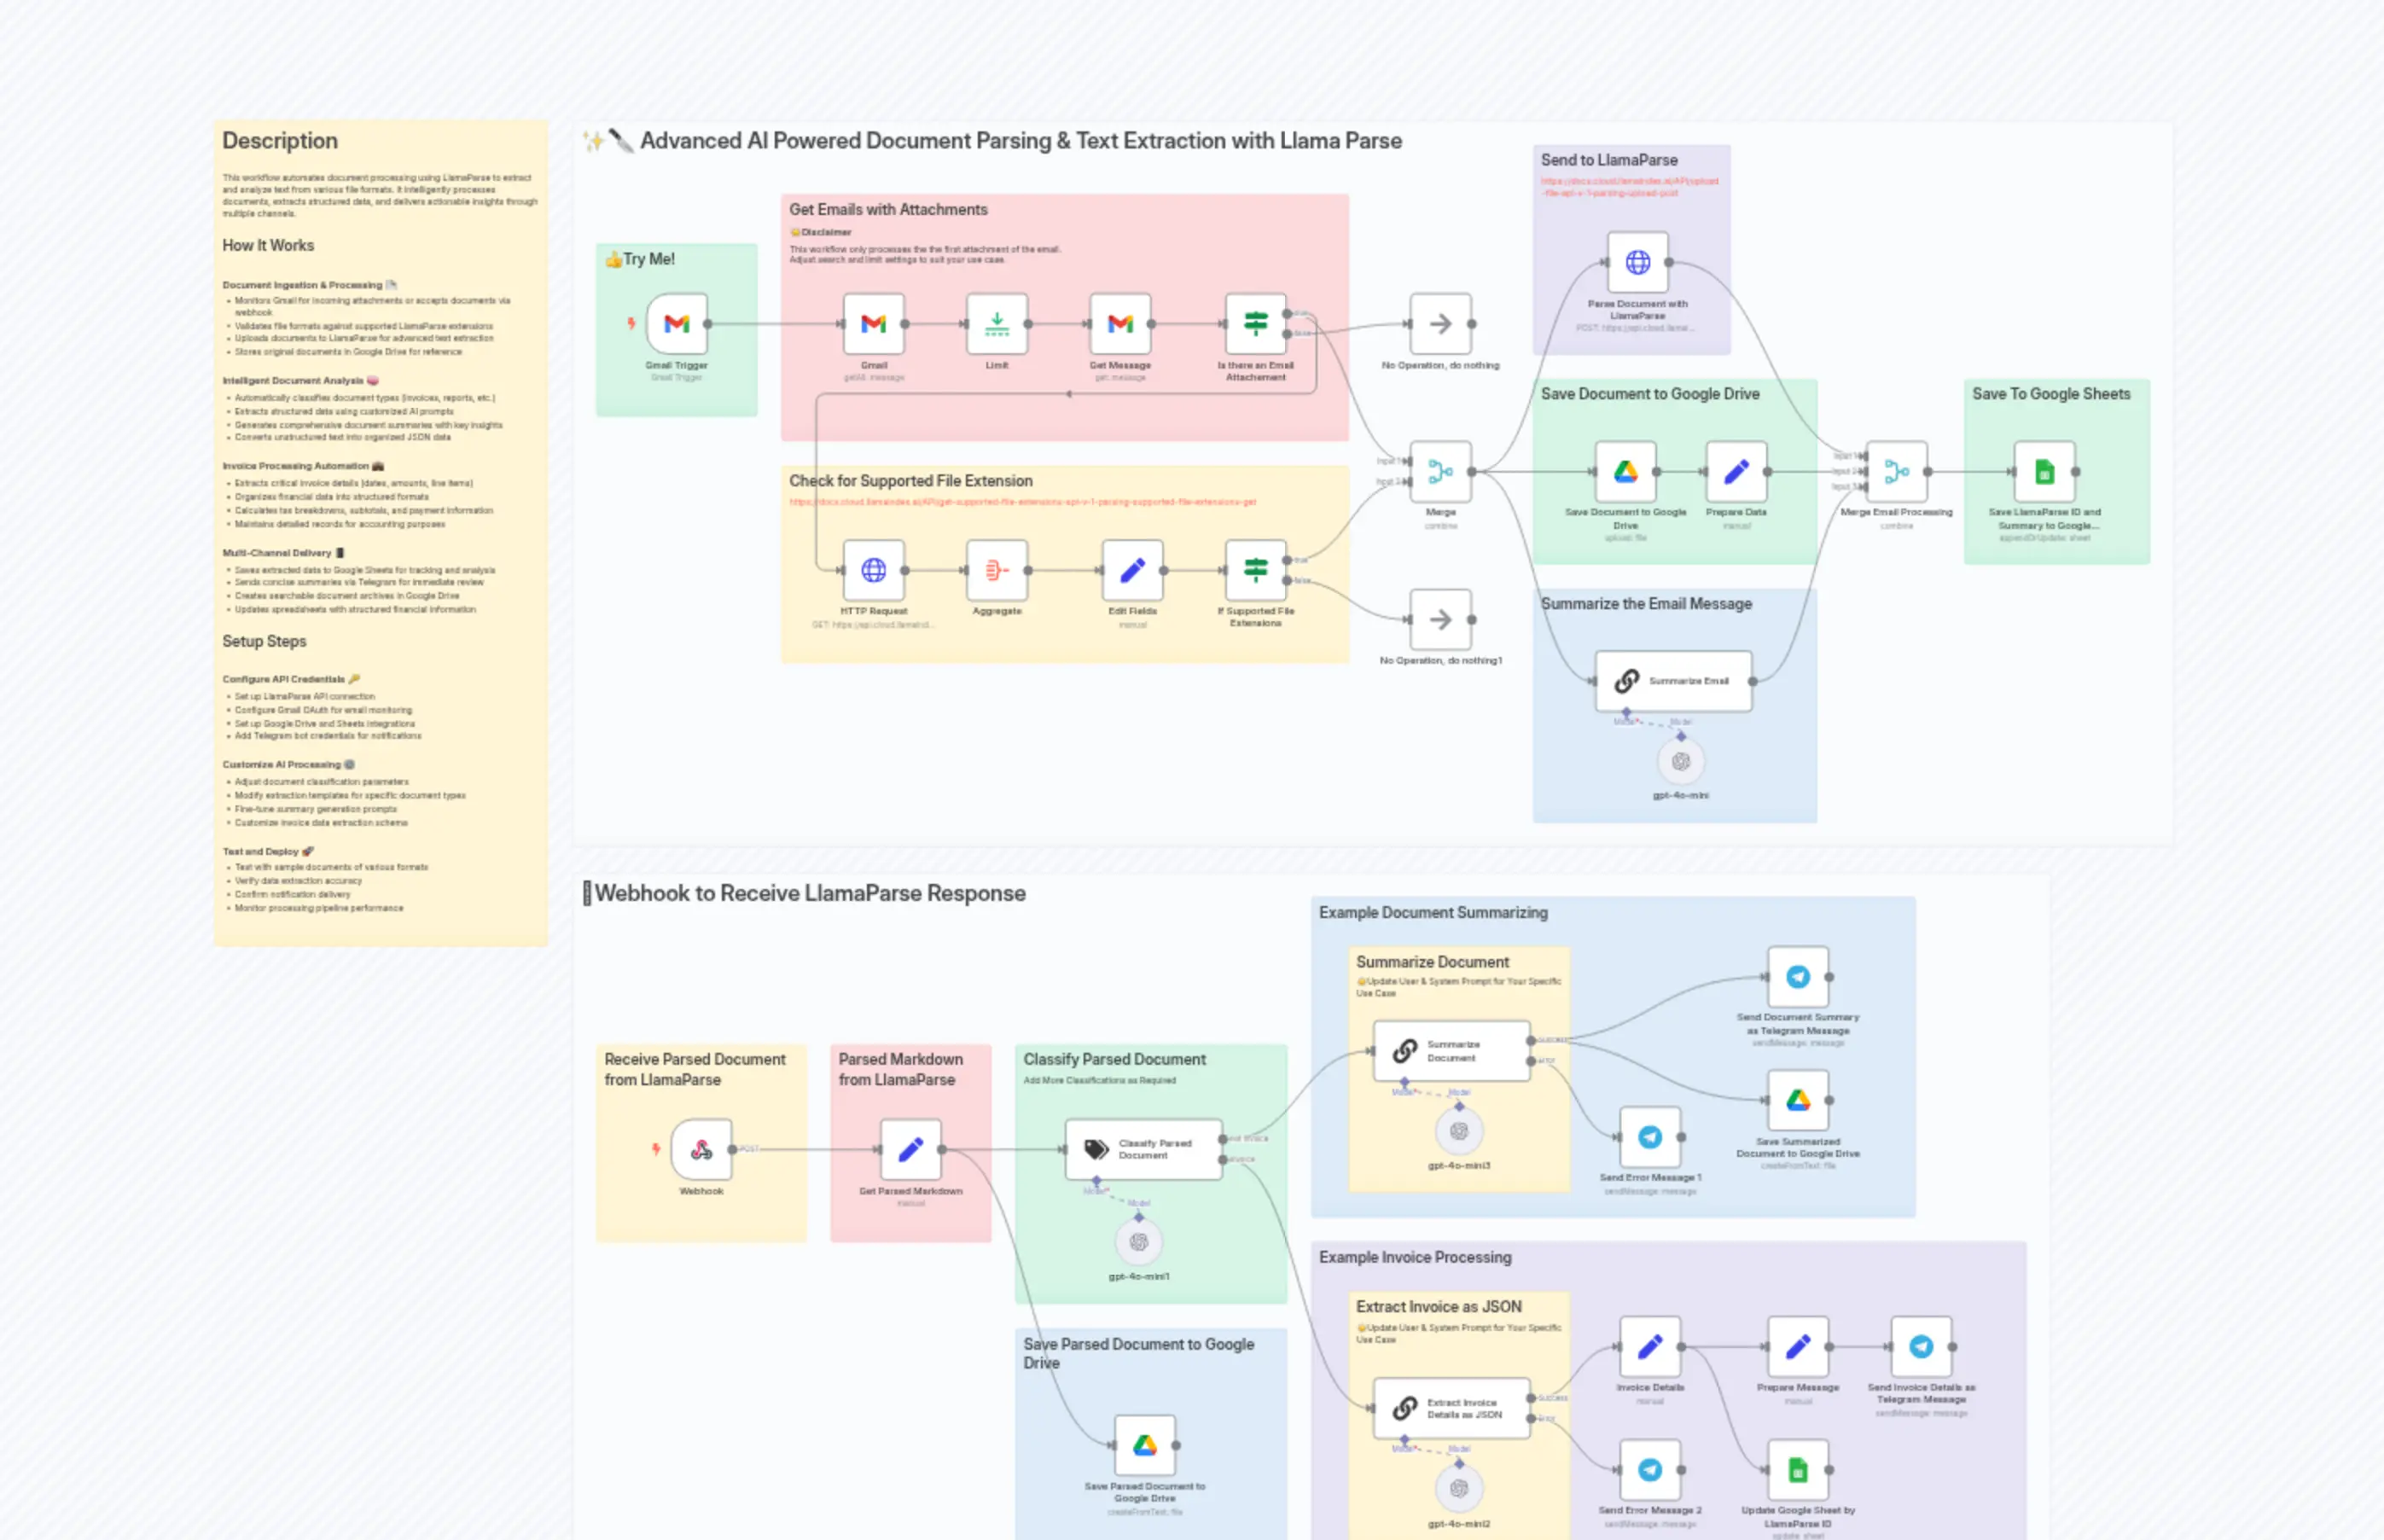Open the HTTP Request node
Image resolution: width=2384 pixels, height=1540 pixels.
(x=873, y=570)
